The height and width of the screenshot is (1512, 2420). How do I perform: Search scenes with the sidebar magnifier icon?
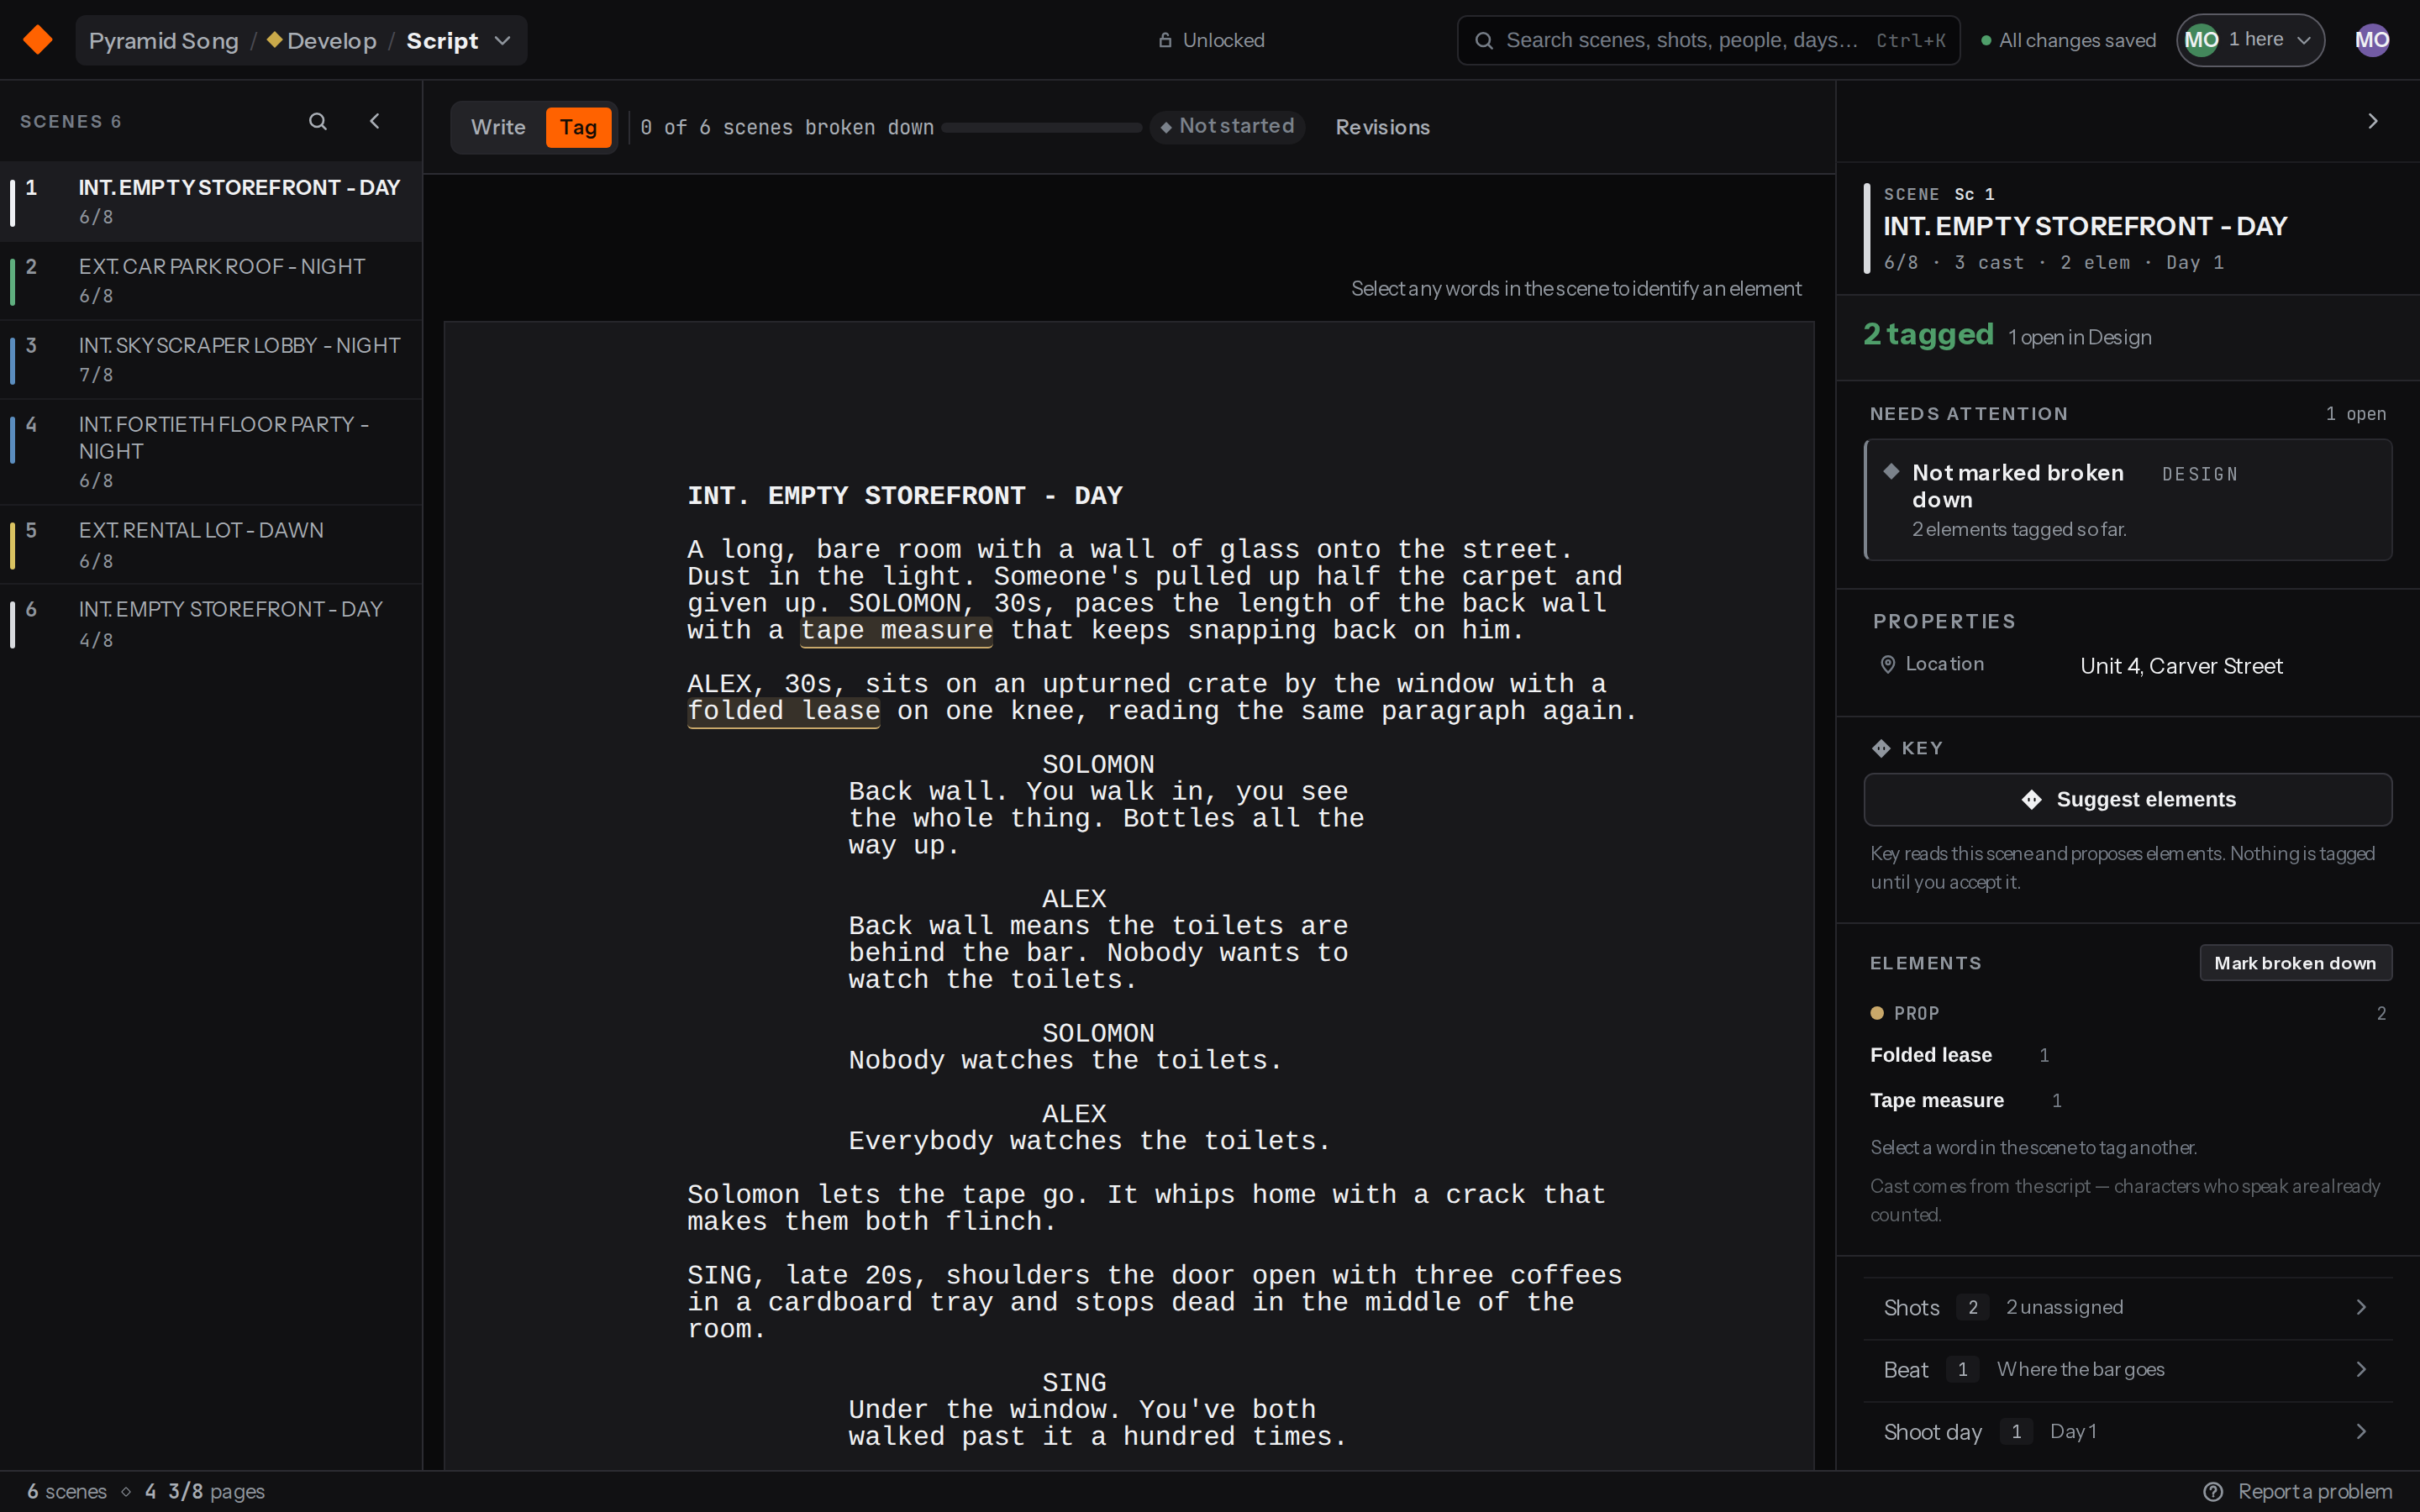318,121
